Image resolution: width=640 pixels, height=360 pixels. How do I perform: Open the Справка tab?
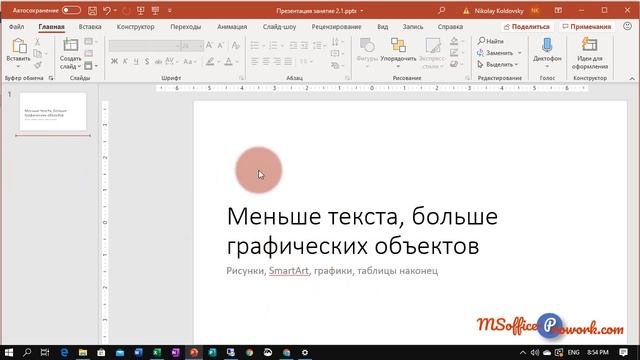point(450,27)
